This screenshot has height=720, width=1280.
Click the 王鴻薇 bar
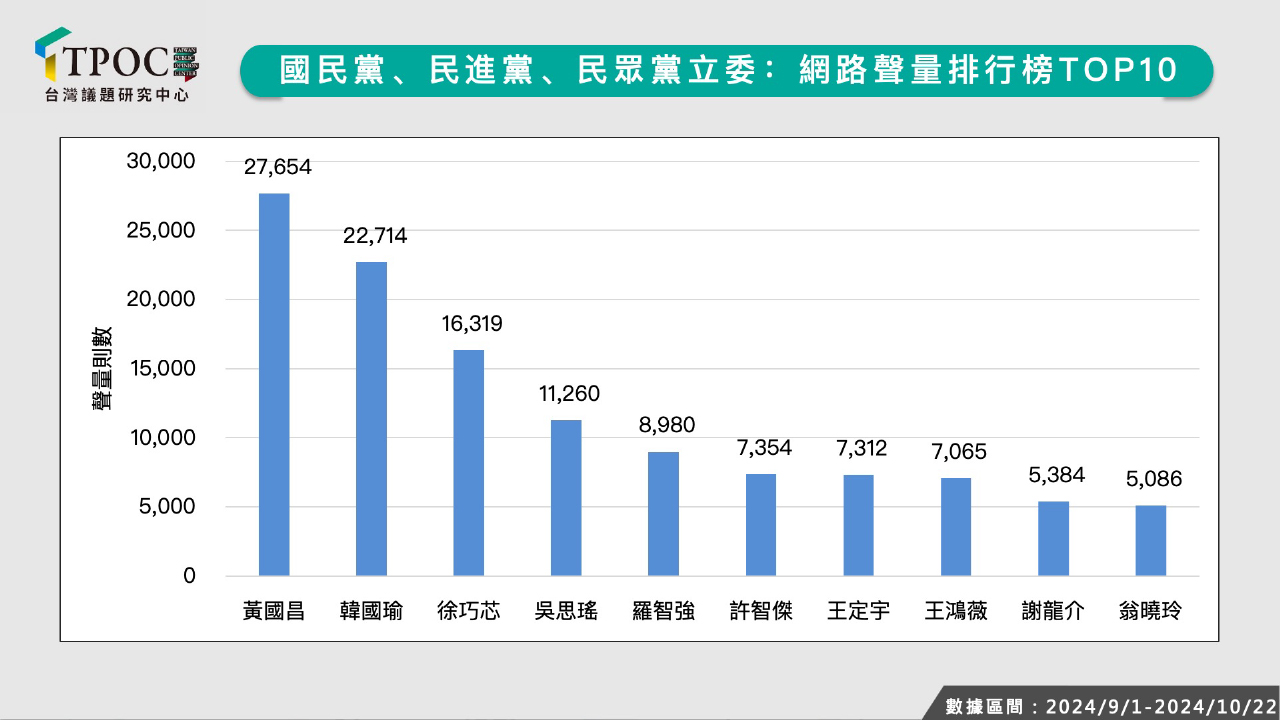tap(956, 527)
